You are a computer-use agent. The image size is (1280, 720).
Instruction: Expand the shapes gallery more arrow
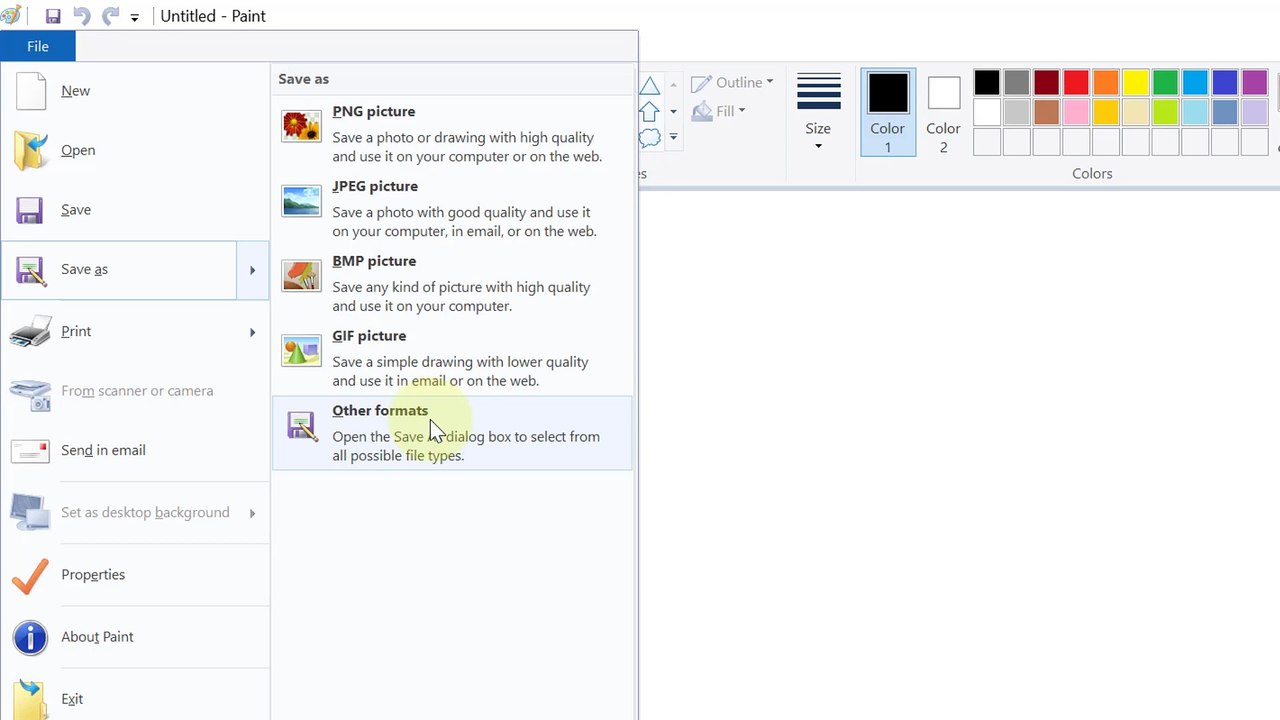point(673,137)
